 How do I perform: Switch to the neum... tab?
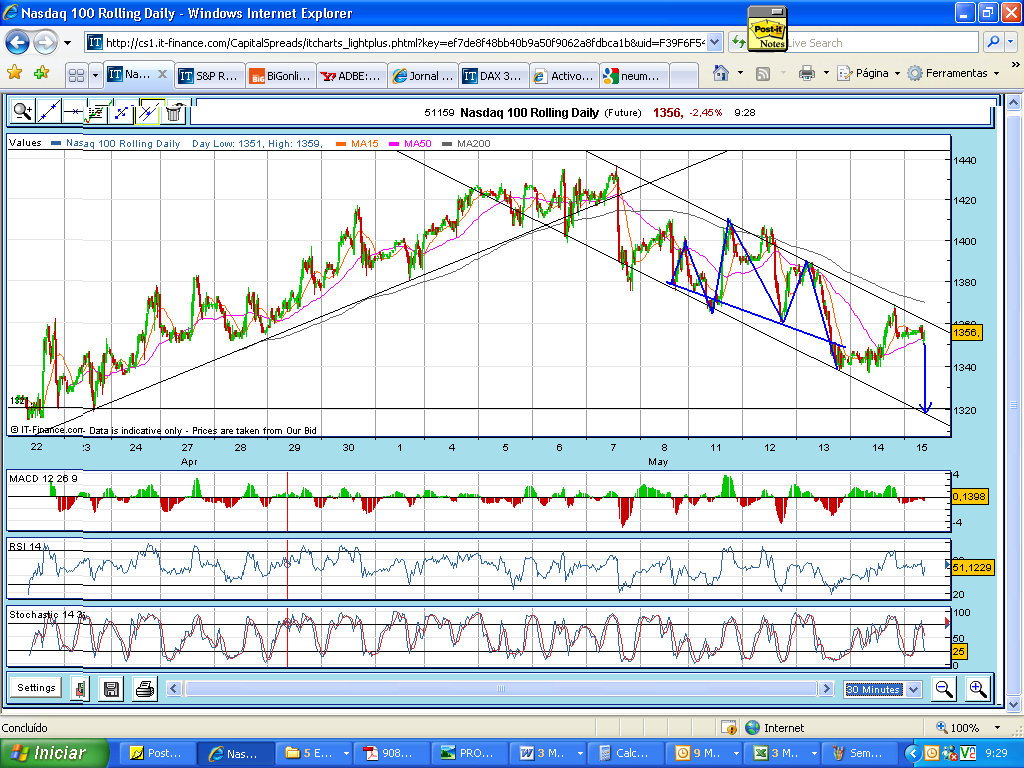(x=635, y=76)
